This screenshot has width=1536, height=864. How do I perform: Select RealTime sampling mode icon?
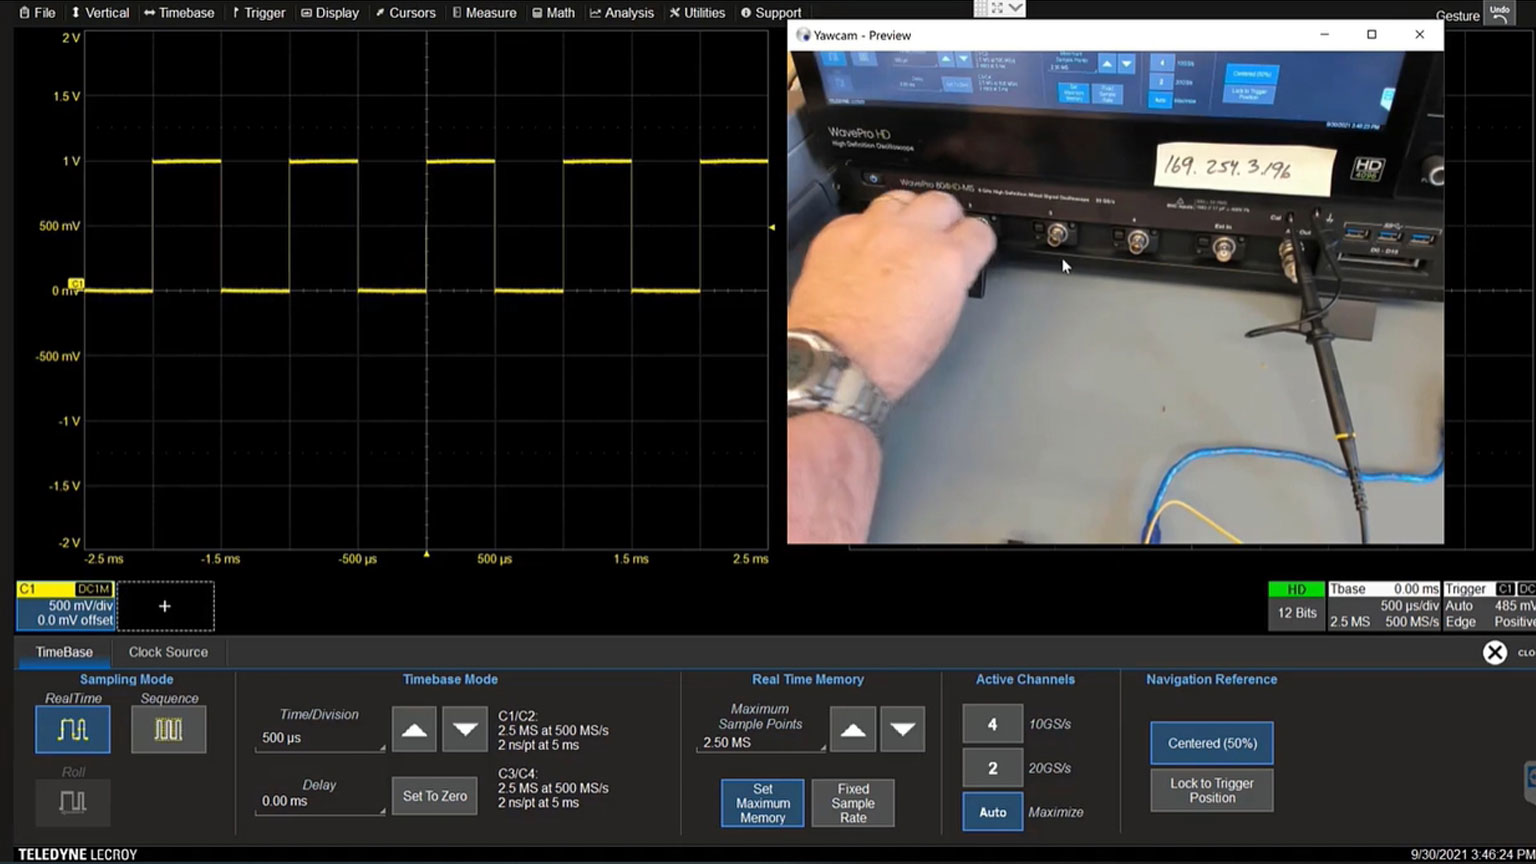pos(73,729)
